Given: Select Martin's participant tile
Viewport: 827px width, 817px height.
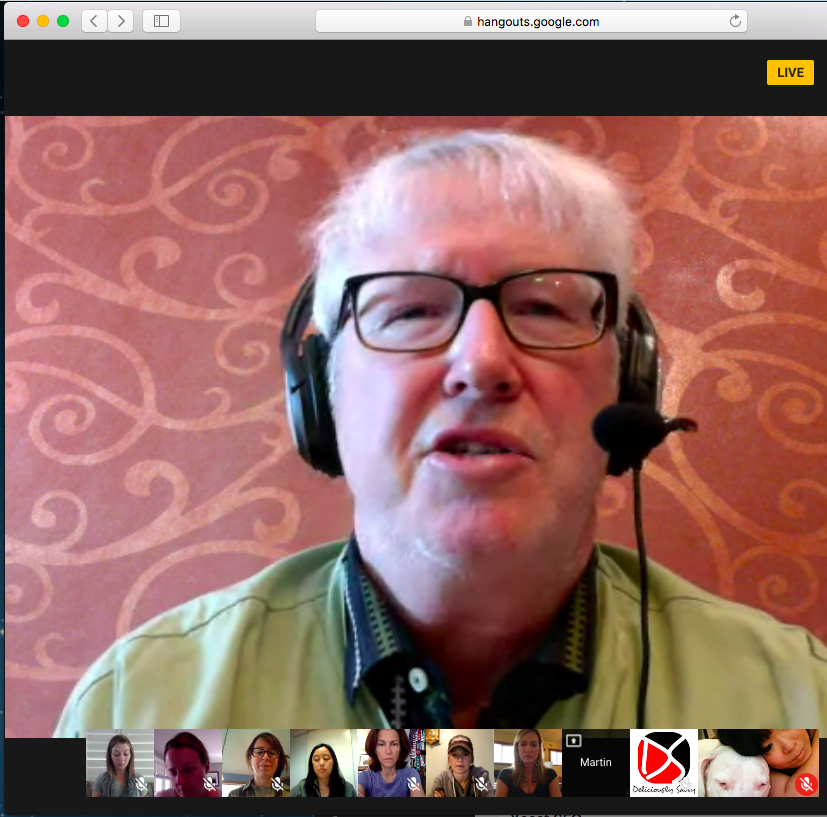Looking at the screenshot, I should (x=596, y=764).
